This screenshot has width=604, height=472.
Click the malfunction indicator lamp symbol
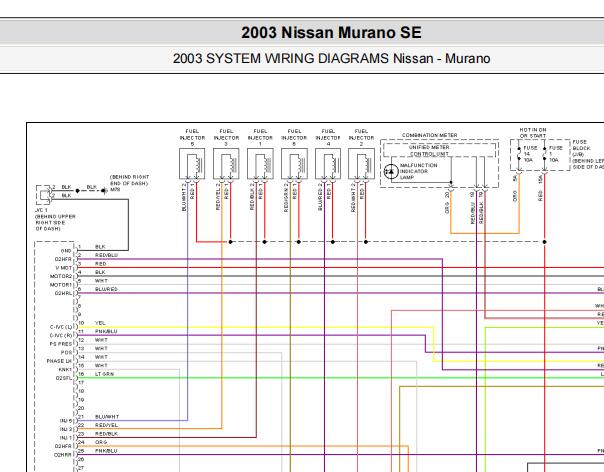[x=391, y=171]
